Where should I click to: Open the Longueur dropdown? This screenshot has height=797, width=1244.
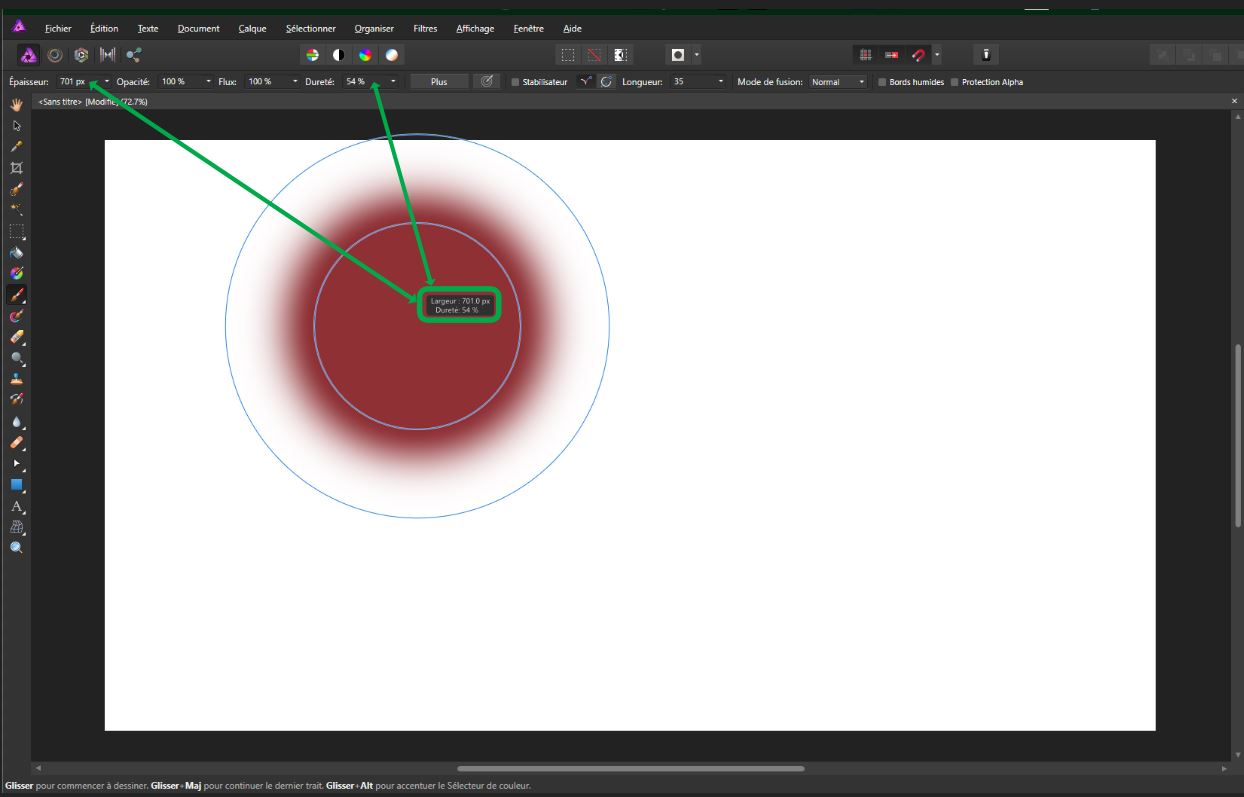(721, 82)
